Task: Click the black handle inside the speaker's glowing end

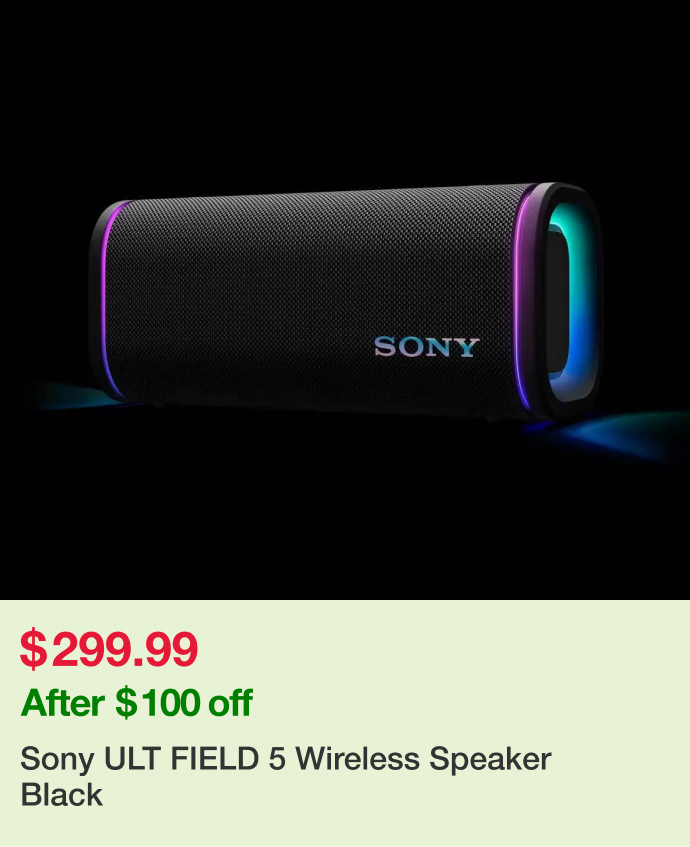Action: click(559, 302)
